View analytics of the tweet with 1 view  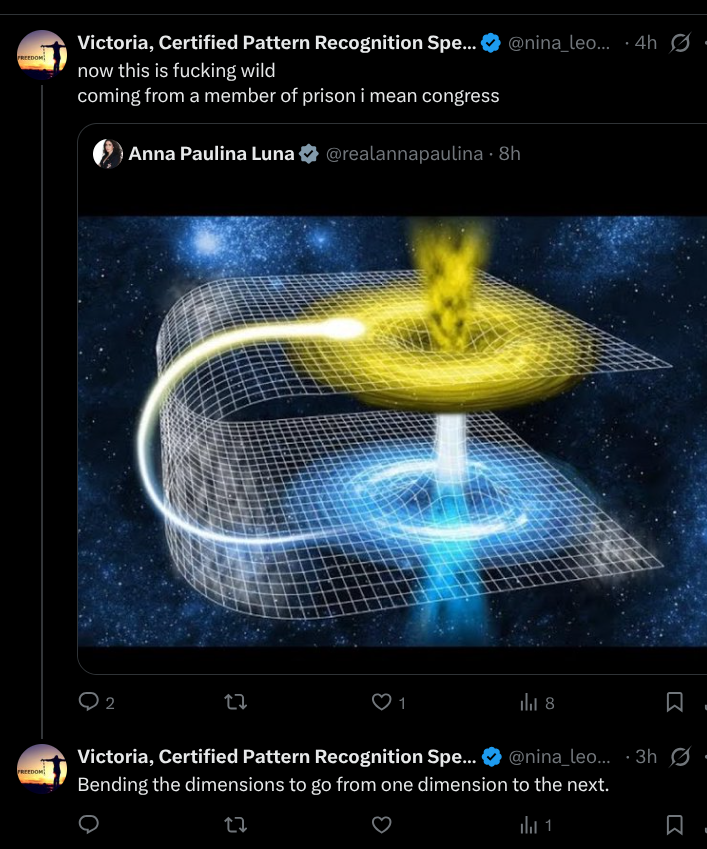click(x=528, y=825)
